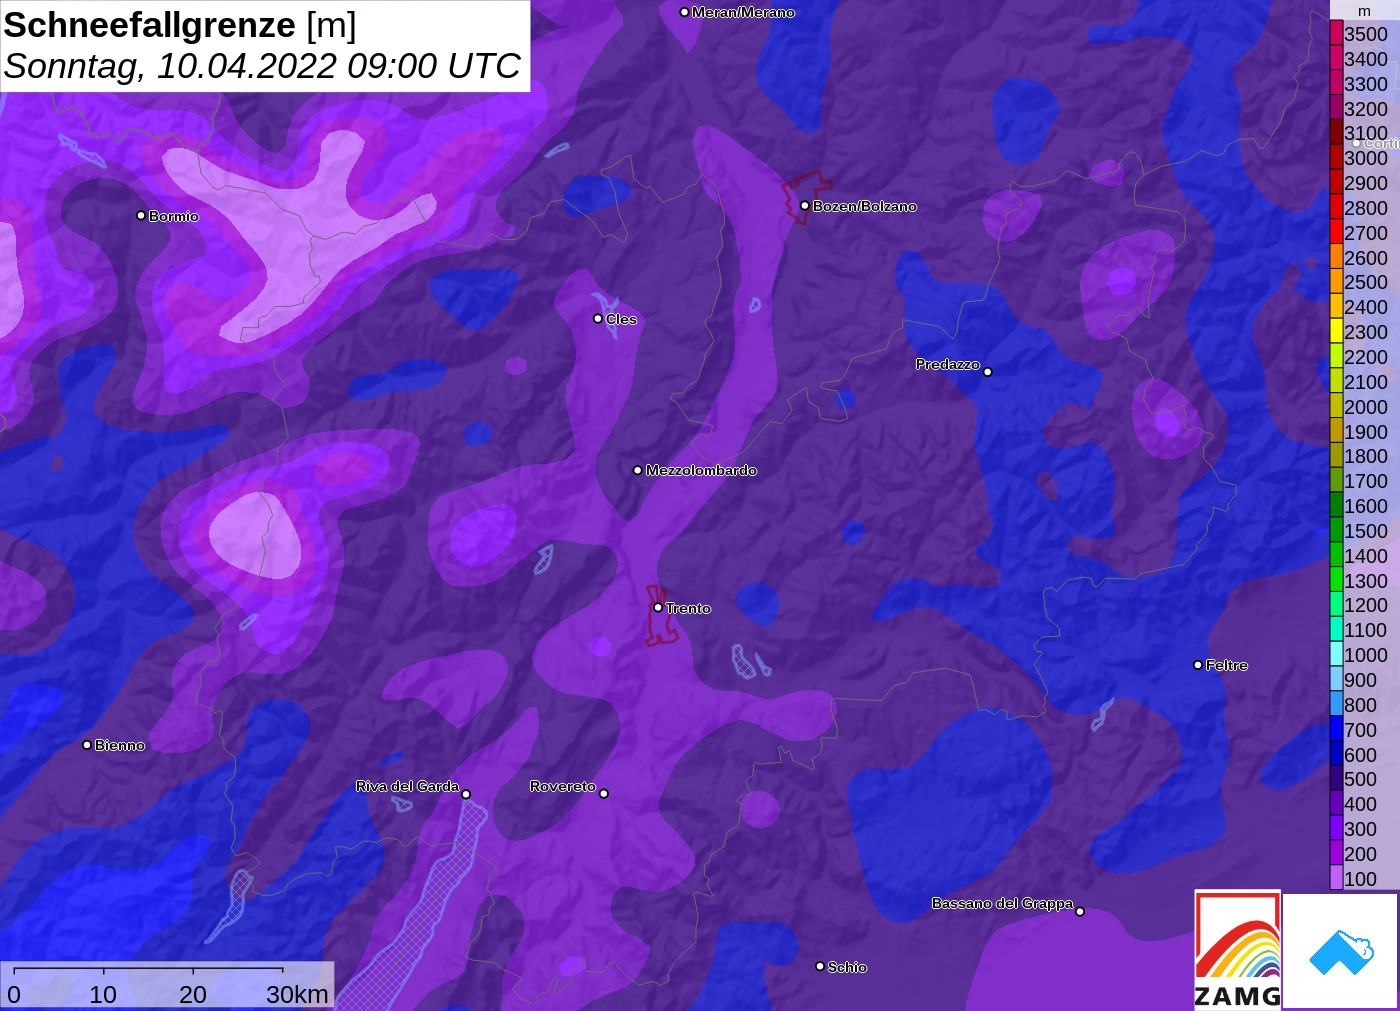Click the legend unit label m
Image resolution: width=1400 pixels, height=1011 pixels.
click(1364, 11)
